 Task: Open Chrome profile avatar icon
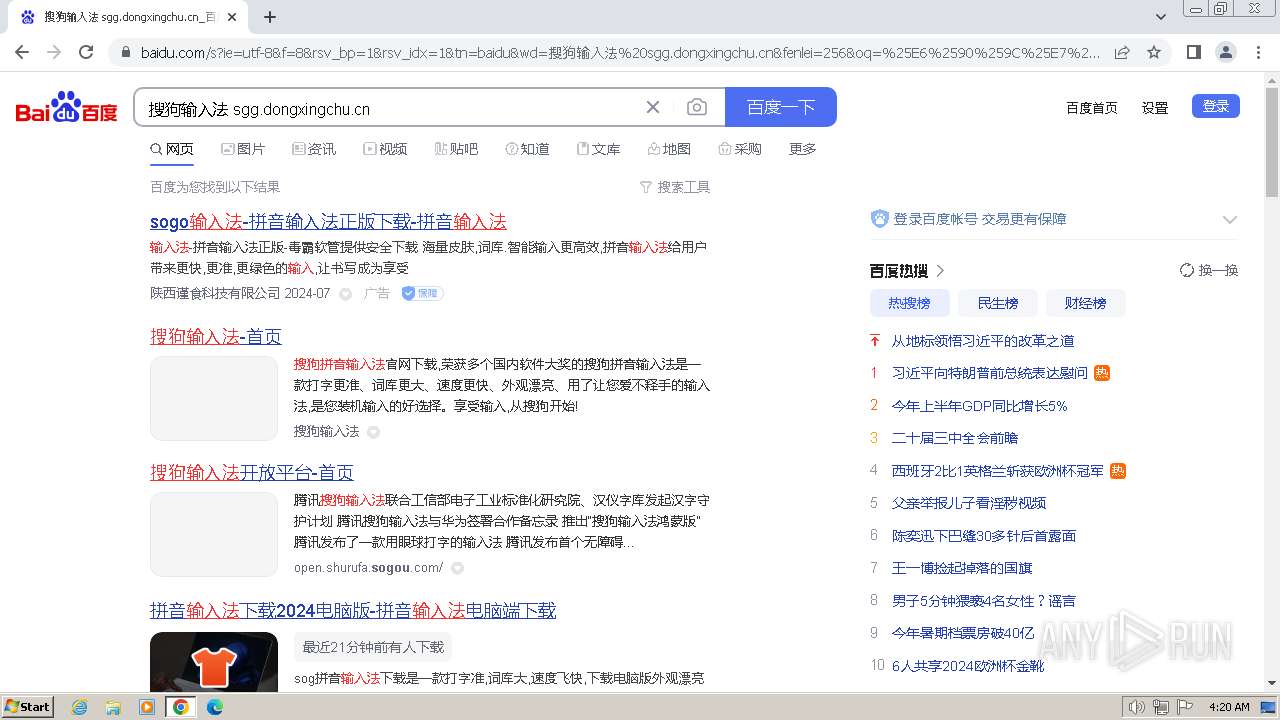(1226, 52)
